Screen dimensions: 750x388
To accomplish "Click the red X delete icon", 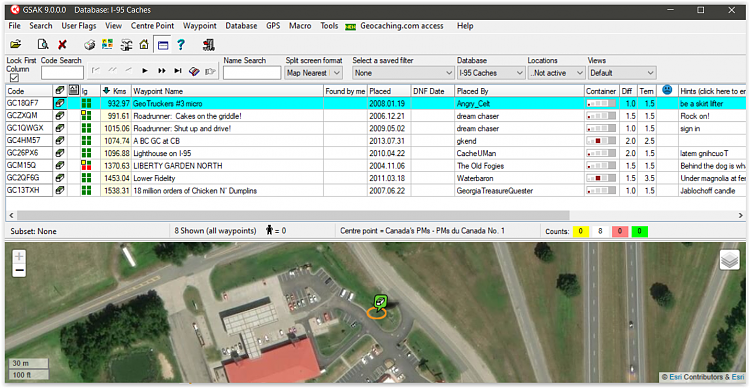I will (x=62, y=45).
